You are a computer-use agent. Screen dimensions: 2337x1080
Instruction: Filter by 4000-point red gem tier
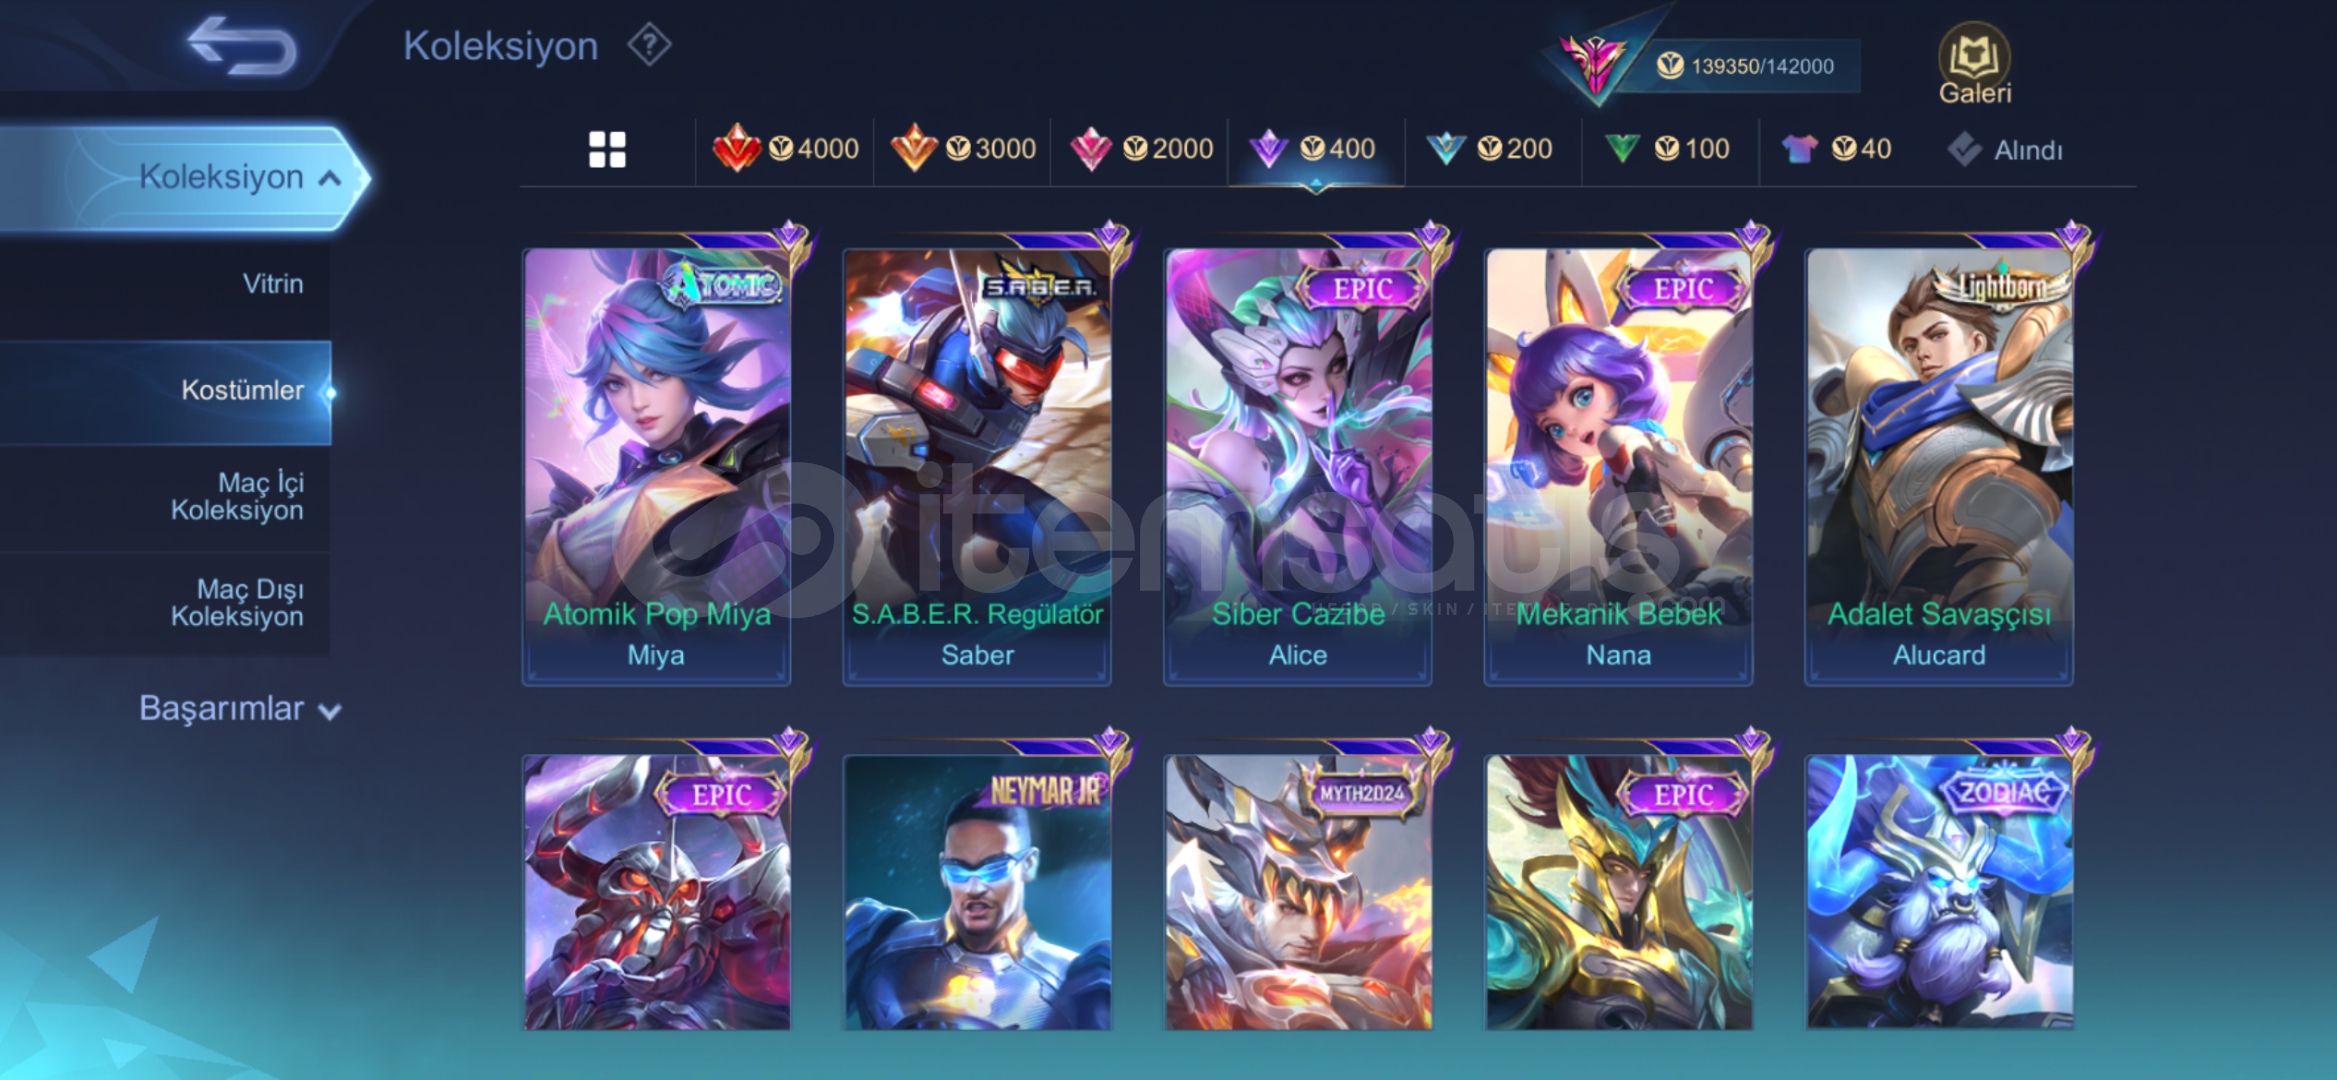pyautogui.click(x=785, y=149)
